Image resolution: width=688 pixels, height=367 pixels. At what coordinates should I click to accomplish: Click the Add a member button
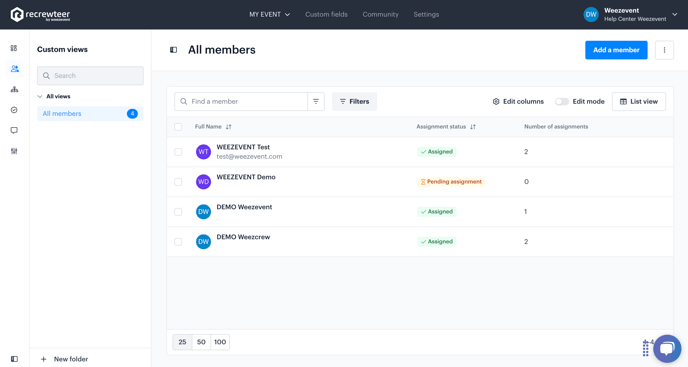click(x=616, y=50)
